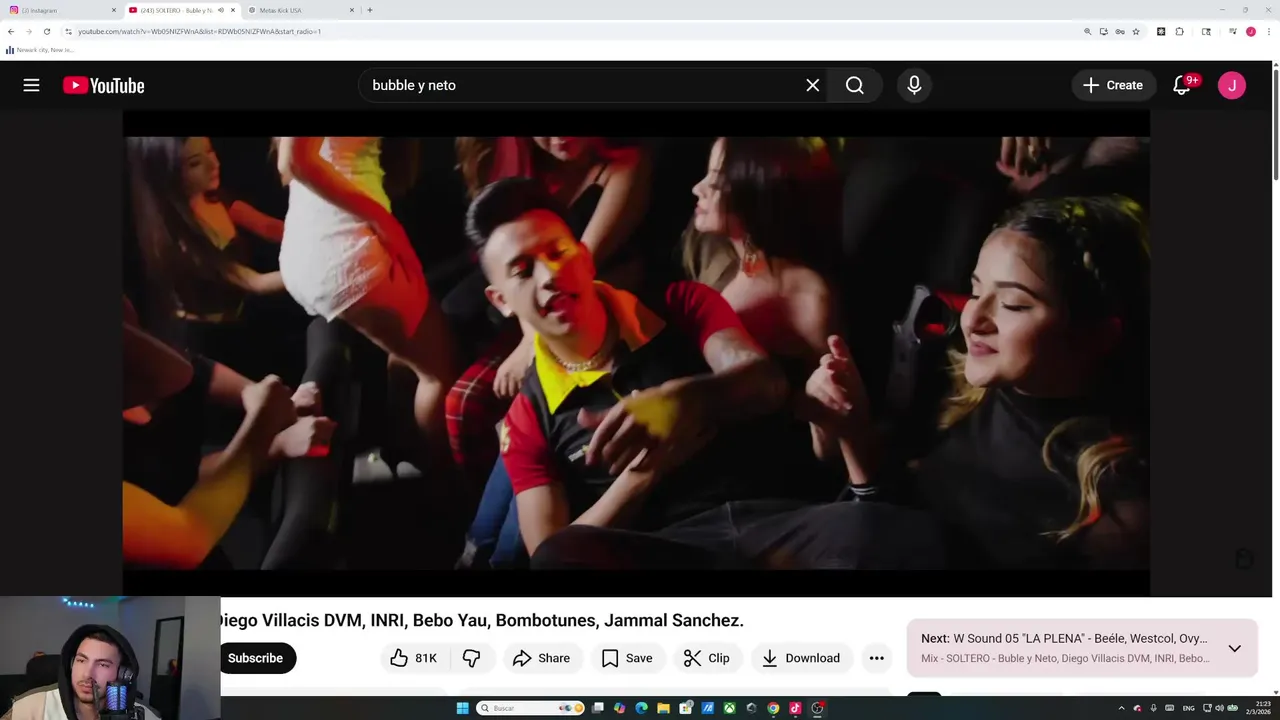The image size is (1280, 720).
Task: Open the YouTube hamburger guide menu
Action: (31, 85)
